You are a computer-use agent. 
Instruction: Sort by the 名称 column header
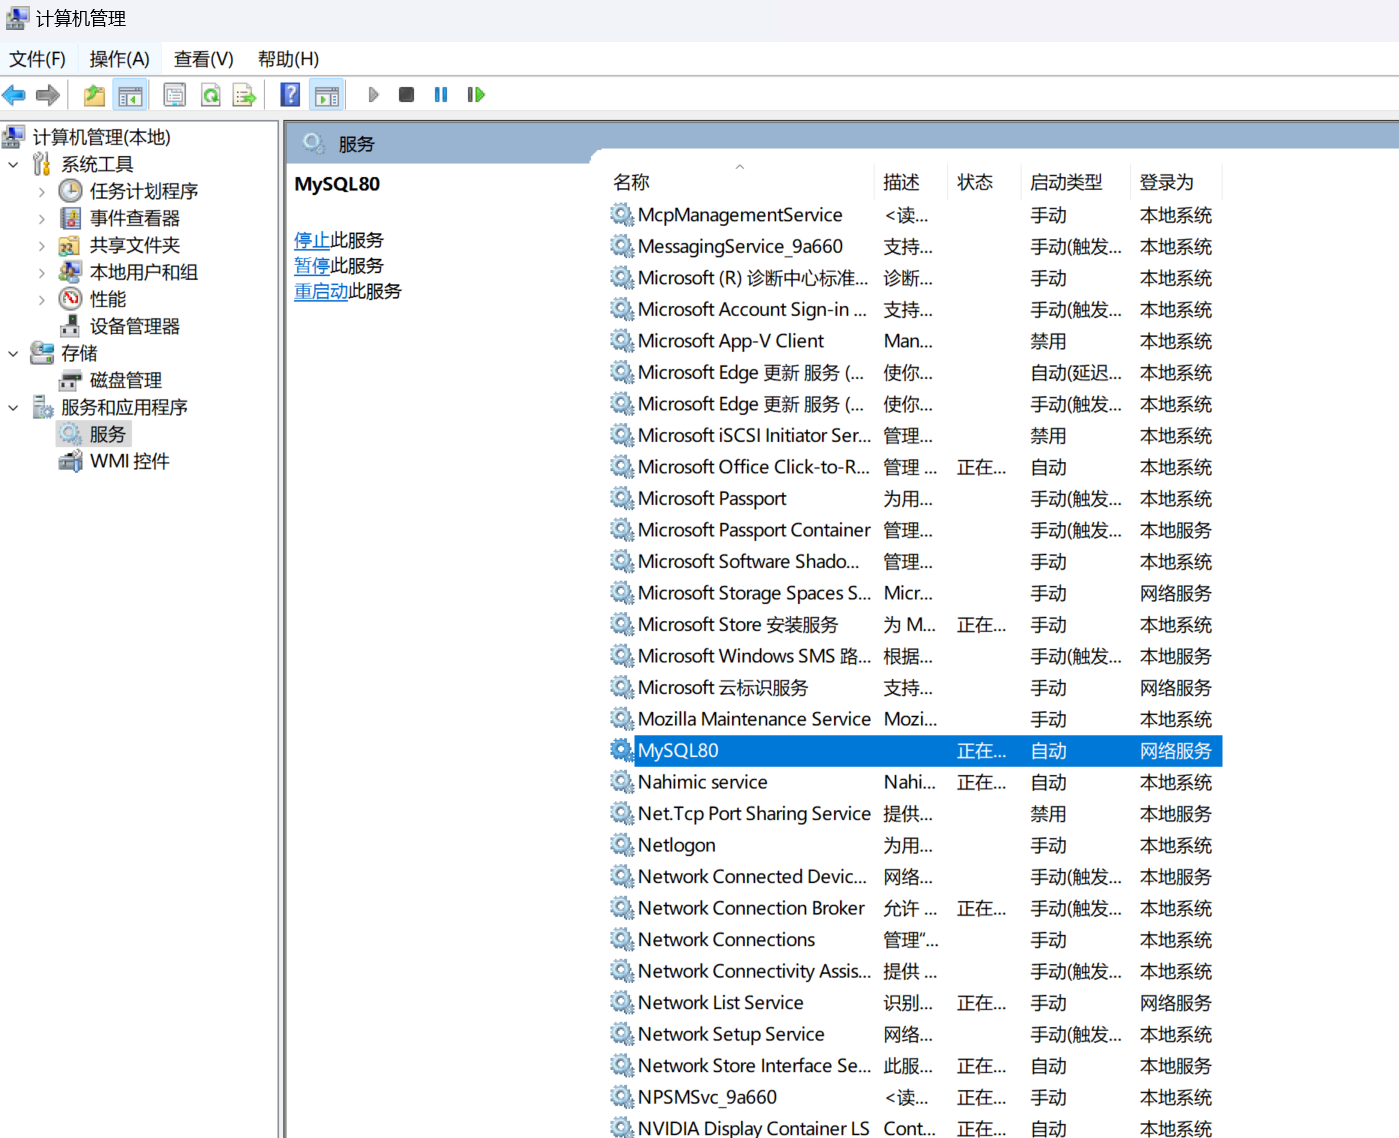point(740,182)
